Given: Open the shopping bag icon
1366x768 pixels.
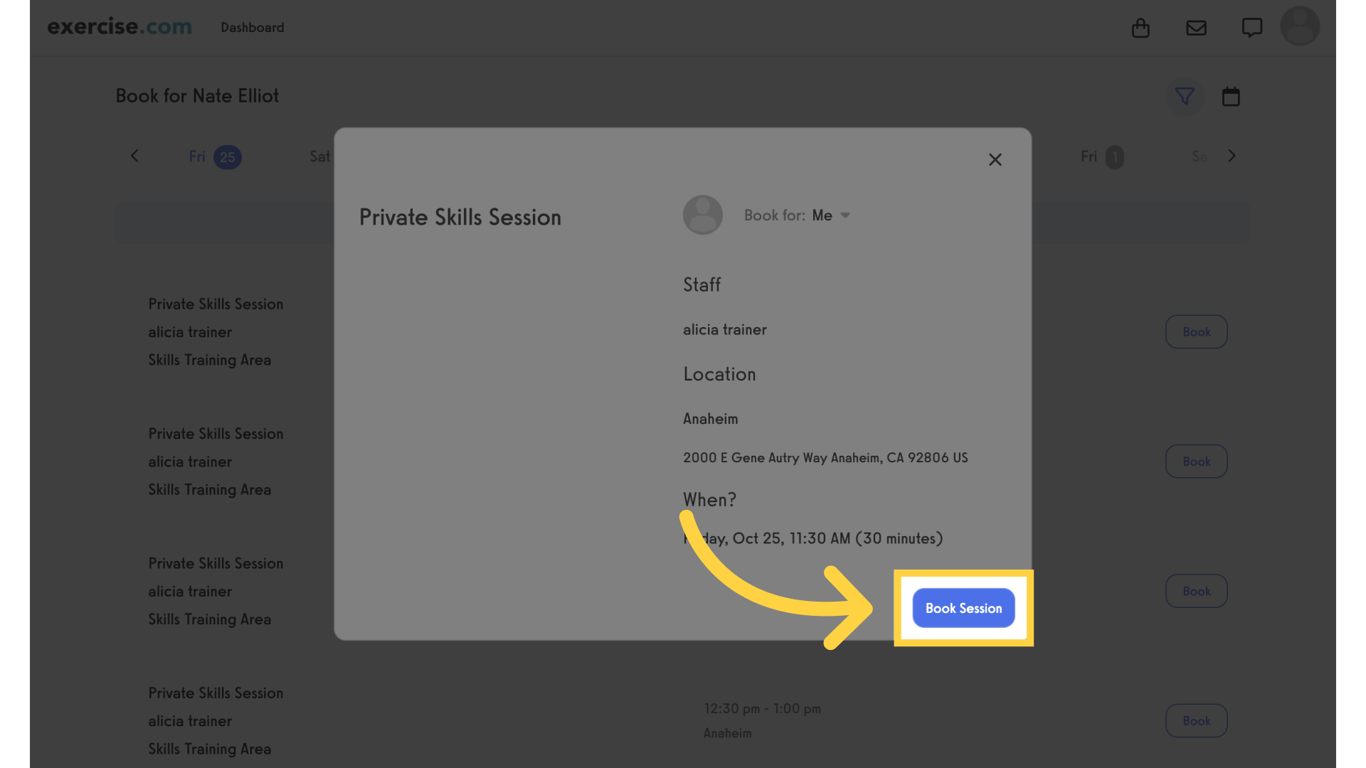Looking at the screenshot, I should [1140, 28].
